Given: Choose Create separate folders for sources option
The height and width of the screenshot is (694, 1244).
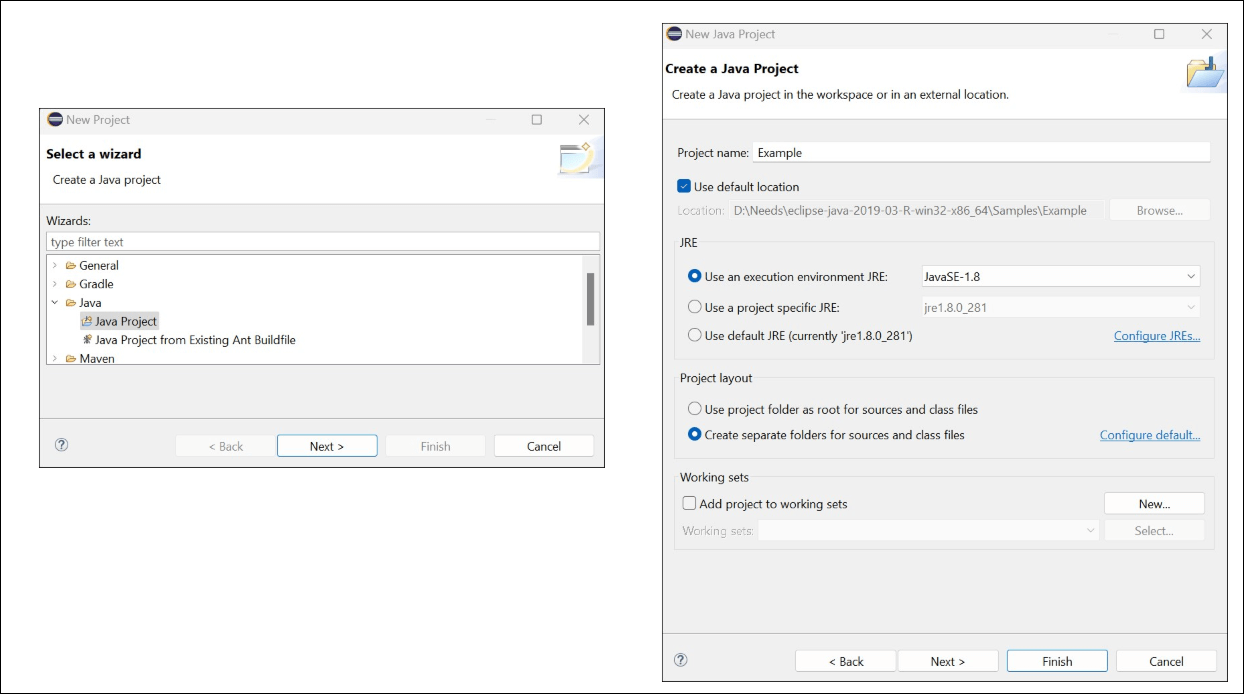Looking at the screenshot, I should point(695,435).
